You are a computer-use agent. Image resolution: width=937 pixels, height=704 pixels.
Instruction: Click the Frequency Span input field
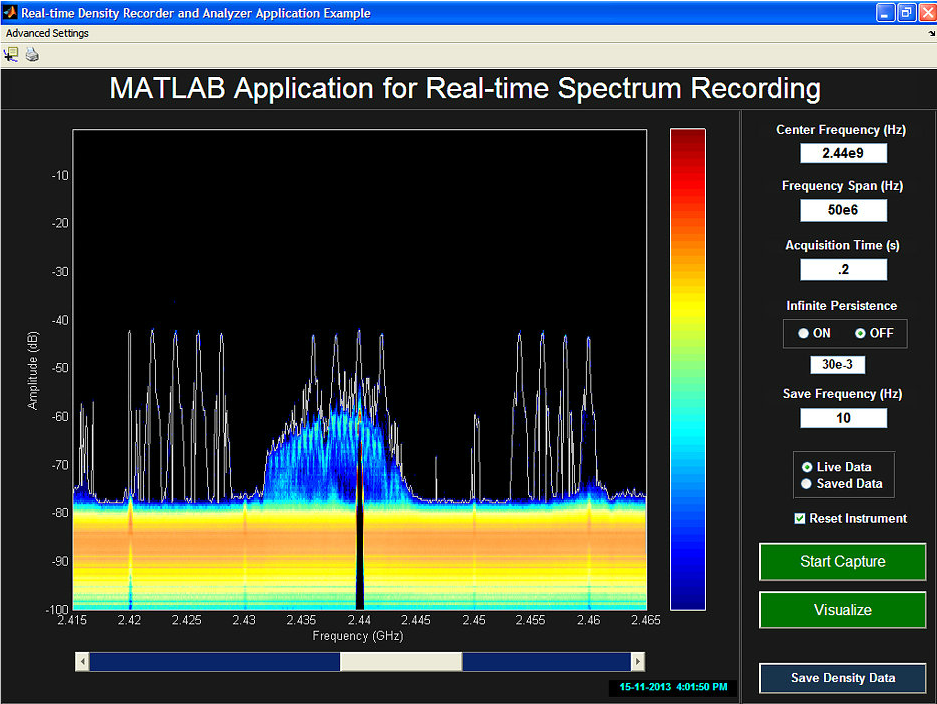click(x=843, y=210)
